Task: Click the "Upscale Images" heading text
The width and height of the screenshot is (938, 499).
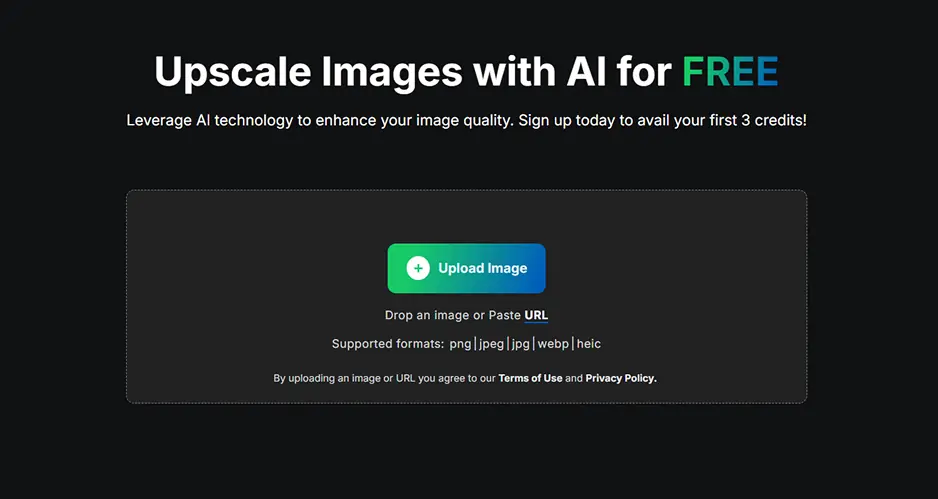Action: point(309,72)
